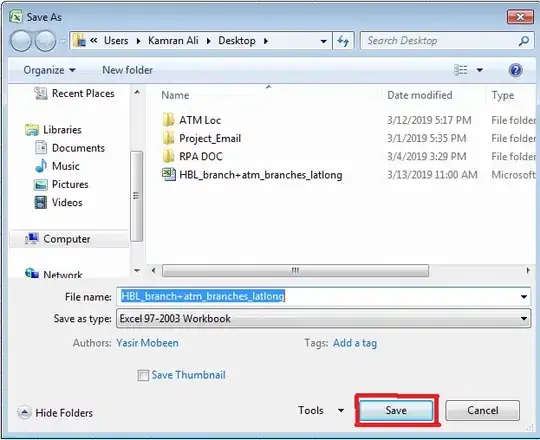Click the navigation pane vertical scrollbar thumb

[x=136, y=196]
